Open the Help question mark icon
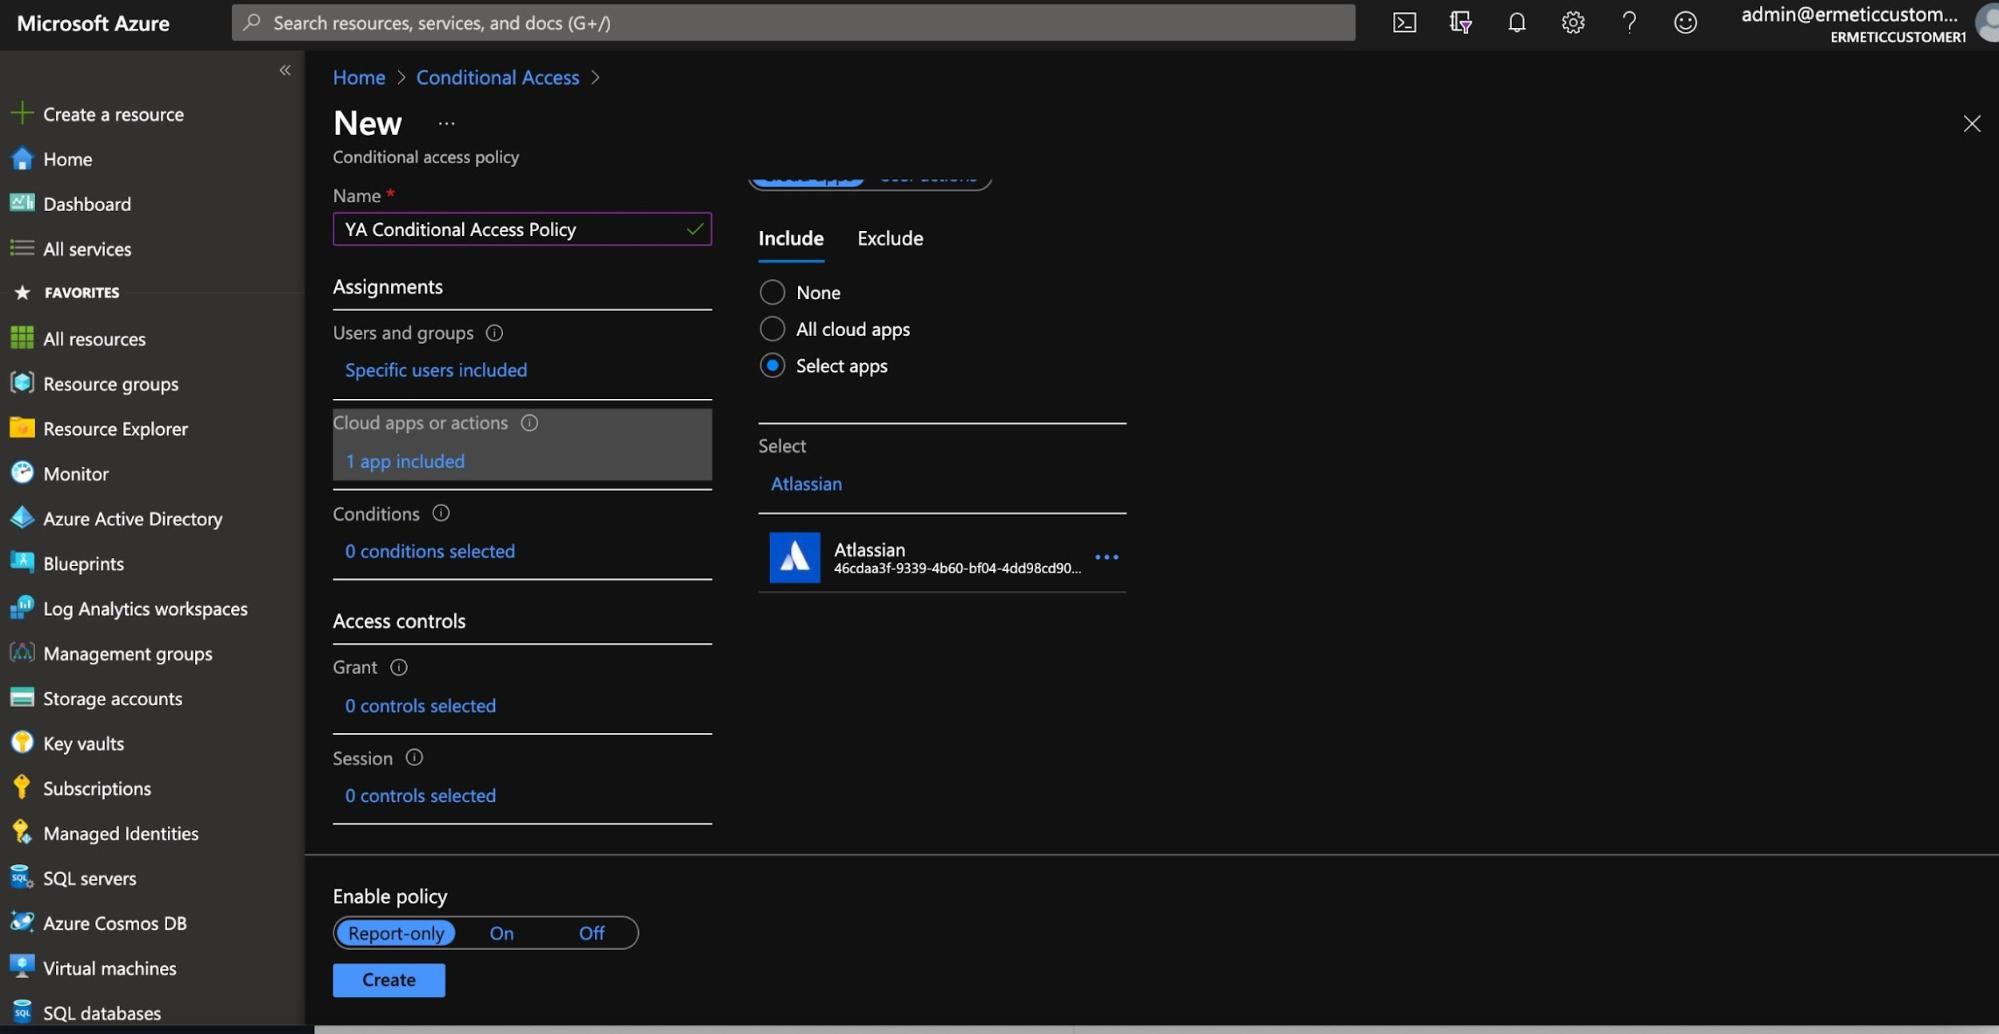Screen dimensions: 1999x1034 coord(1629,22)
